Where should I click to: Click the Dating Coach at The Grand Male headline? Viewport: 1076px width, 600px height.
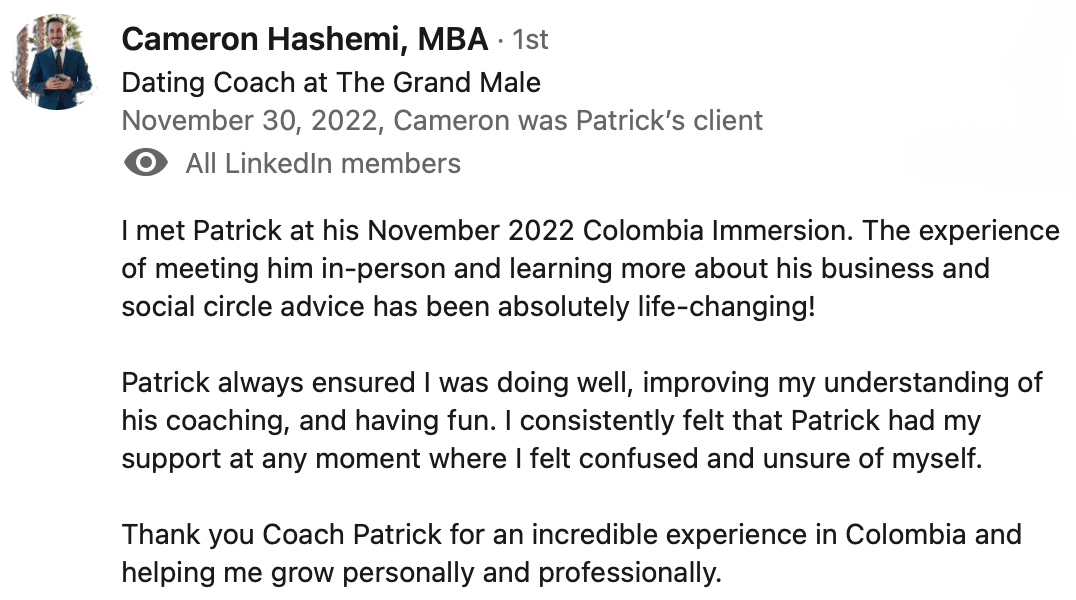(x=331, y=82)
